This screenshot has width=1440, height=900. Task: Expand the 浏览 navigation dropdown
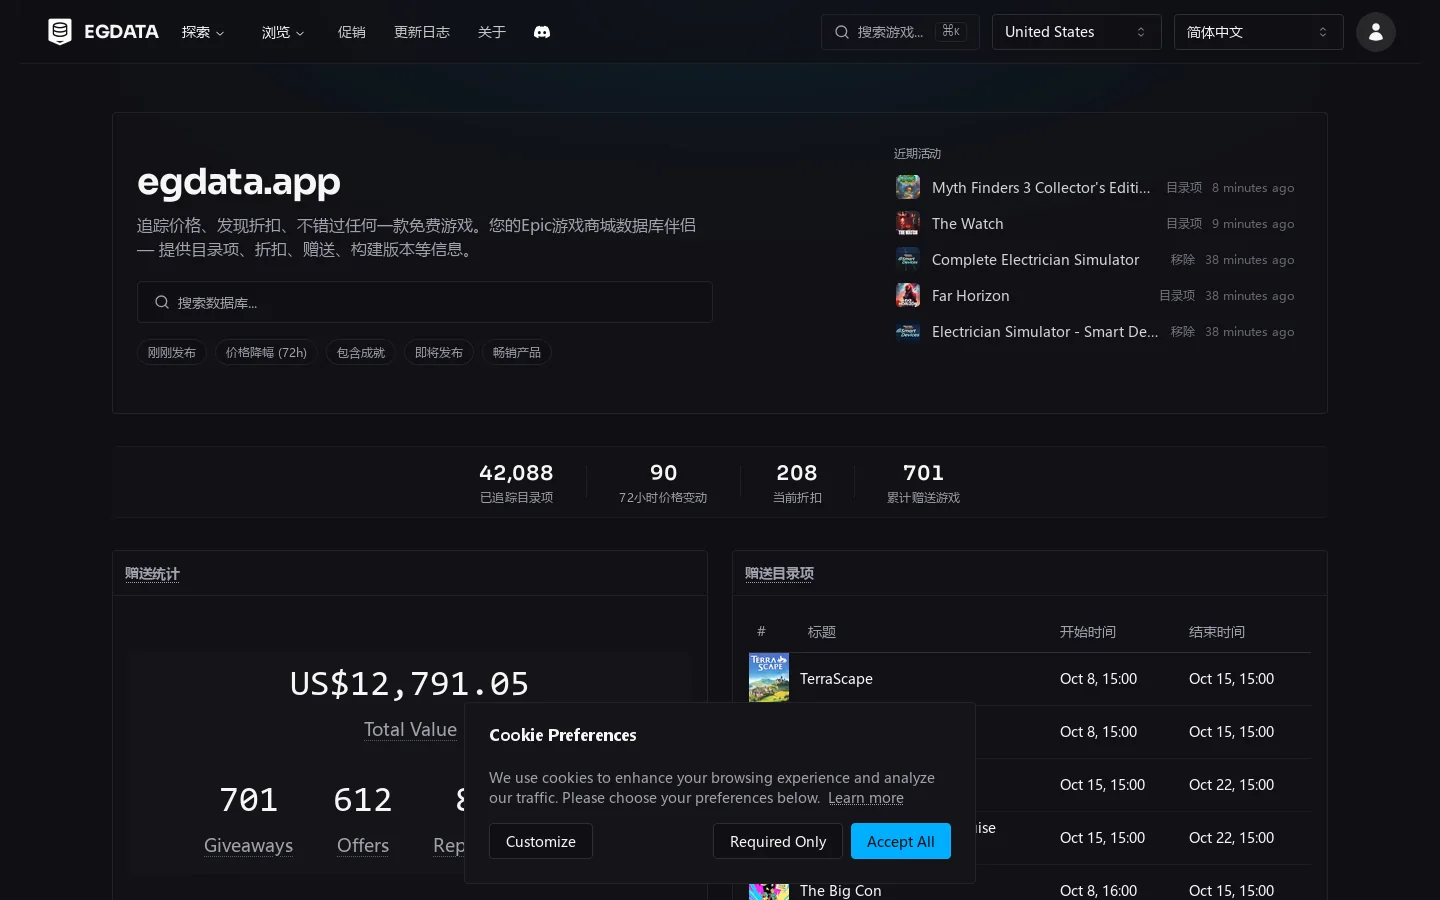tap(283, 32)
